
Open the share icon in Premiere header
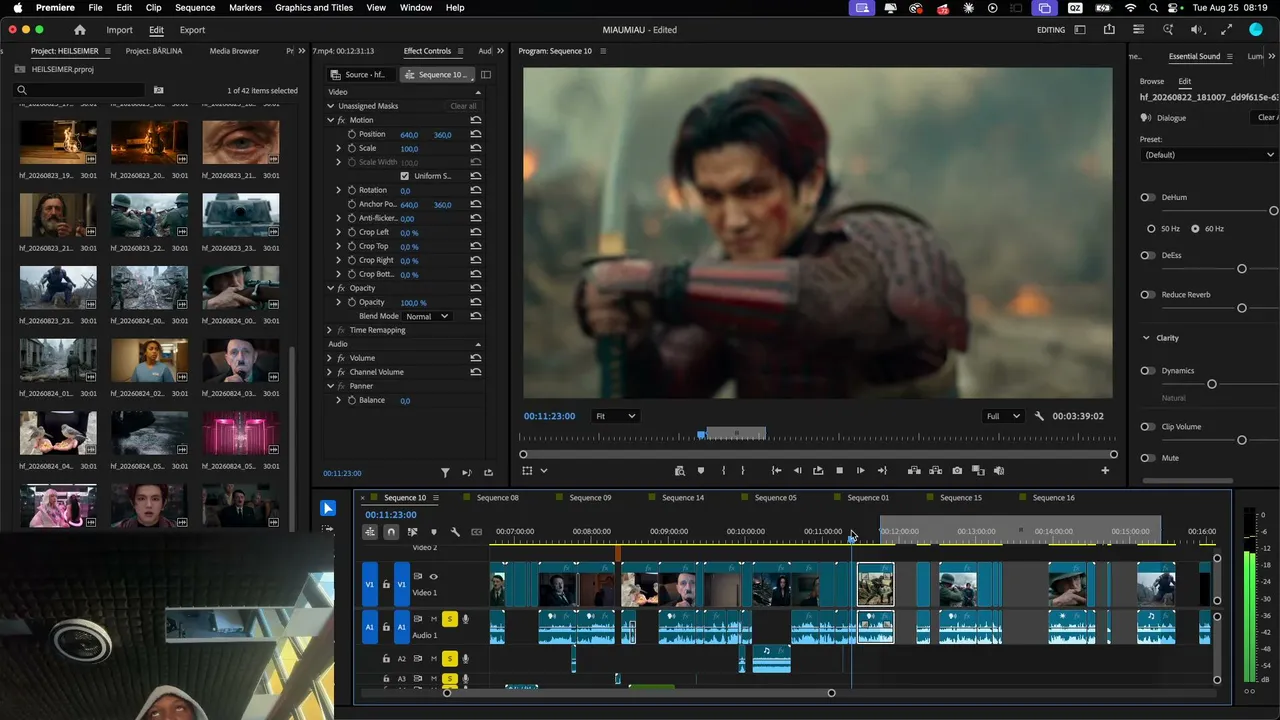(1109, 30)
